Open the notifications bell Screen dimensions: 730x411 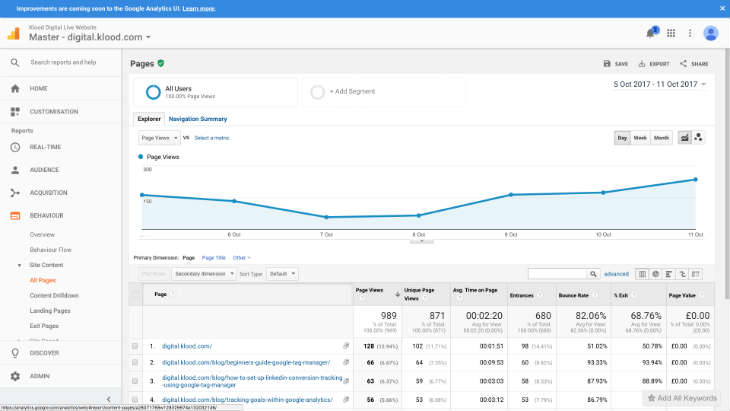[x=652, y=33]
